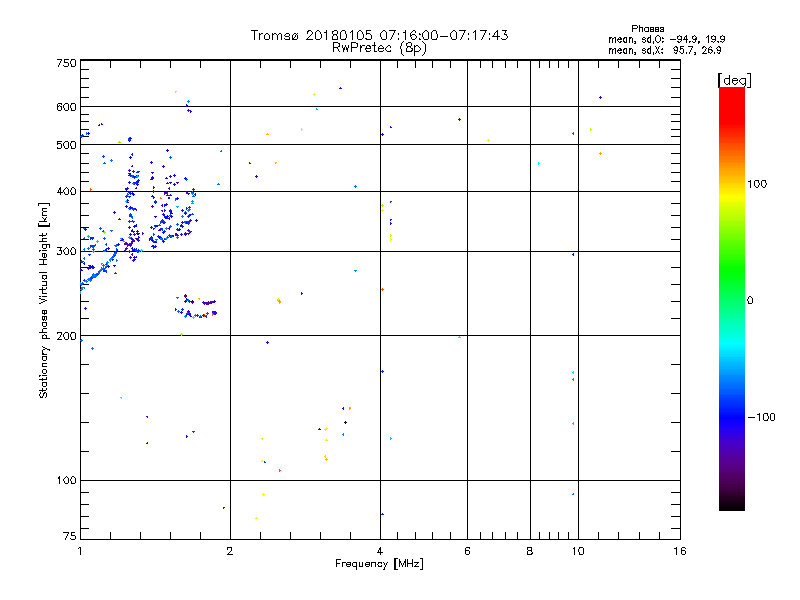Click the '0' colorbar tick label
The width and height of the screenshot is (800, 600).
(750, 301)
